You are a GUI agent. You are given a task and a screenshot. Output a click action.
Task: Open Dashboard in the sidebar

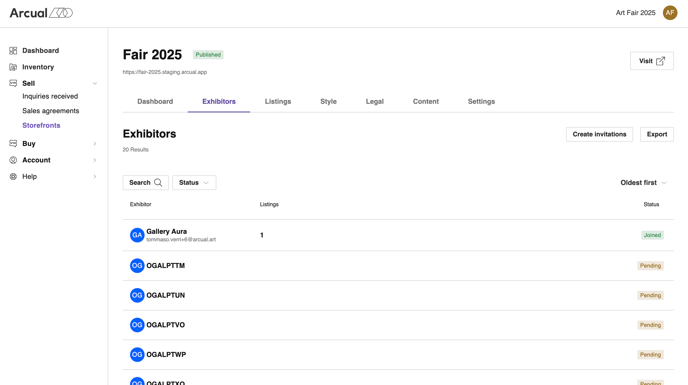(40, 50)
